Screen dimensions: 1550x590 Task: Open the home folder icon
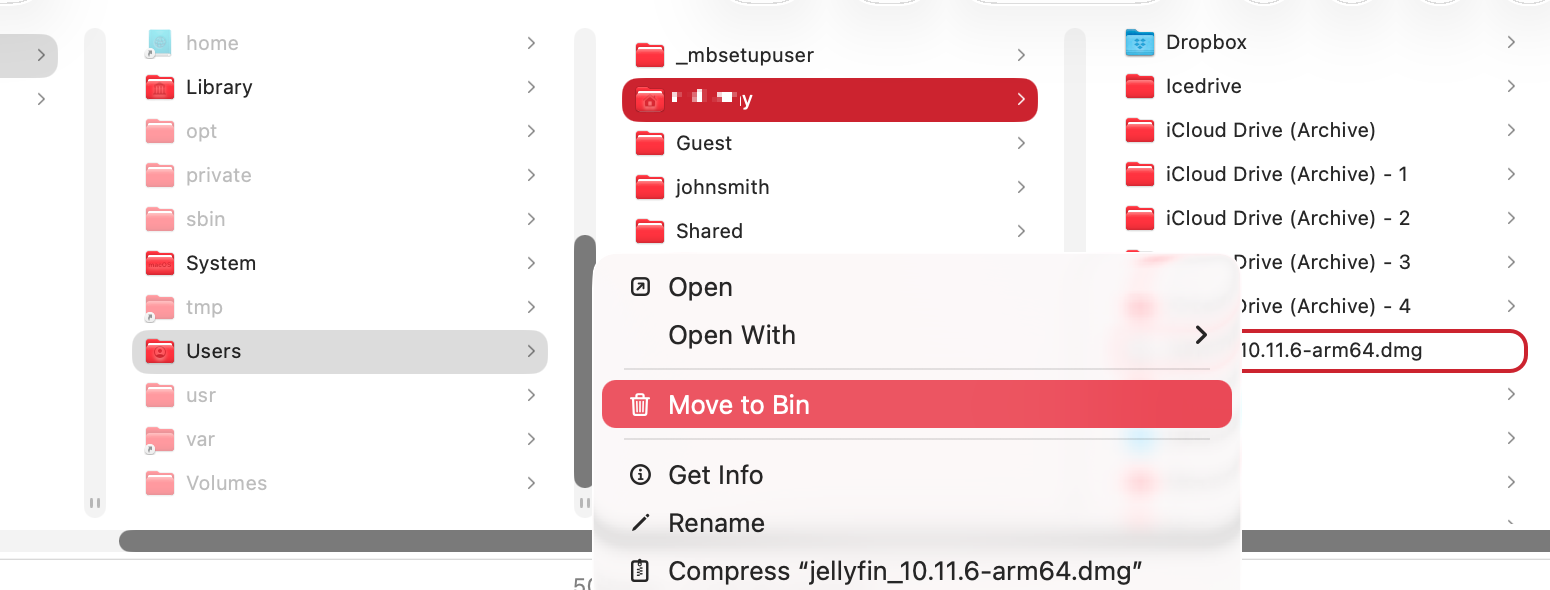coord(160,43)
